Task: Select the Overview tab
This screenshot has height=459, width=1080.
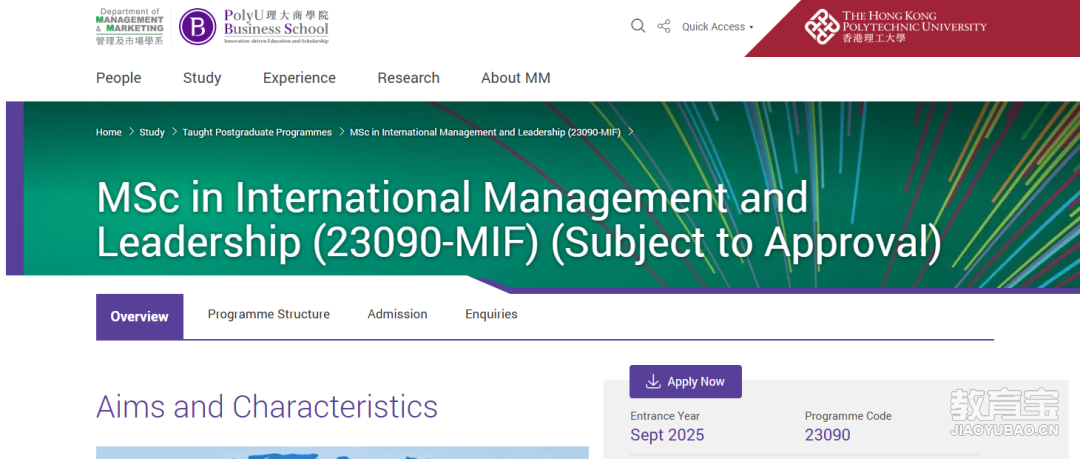Action: pos(139,316)
